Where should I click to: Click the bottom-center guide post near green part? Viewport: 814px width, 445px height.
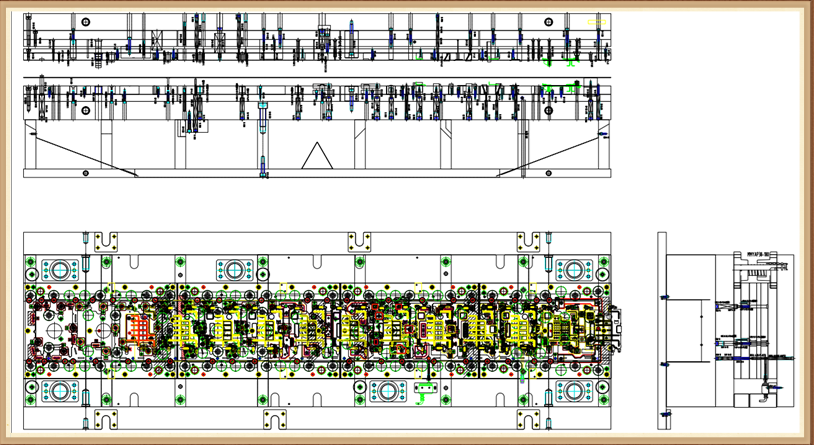[x=387, y=390]
